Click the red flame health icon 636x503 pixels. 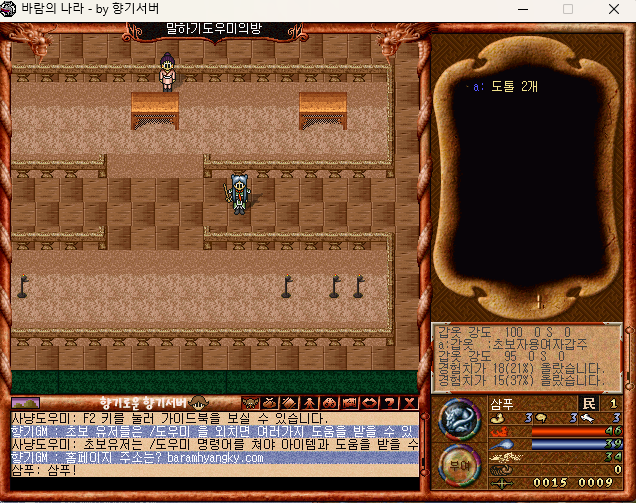click(500, 431)
